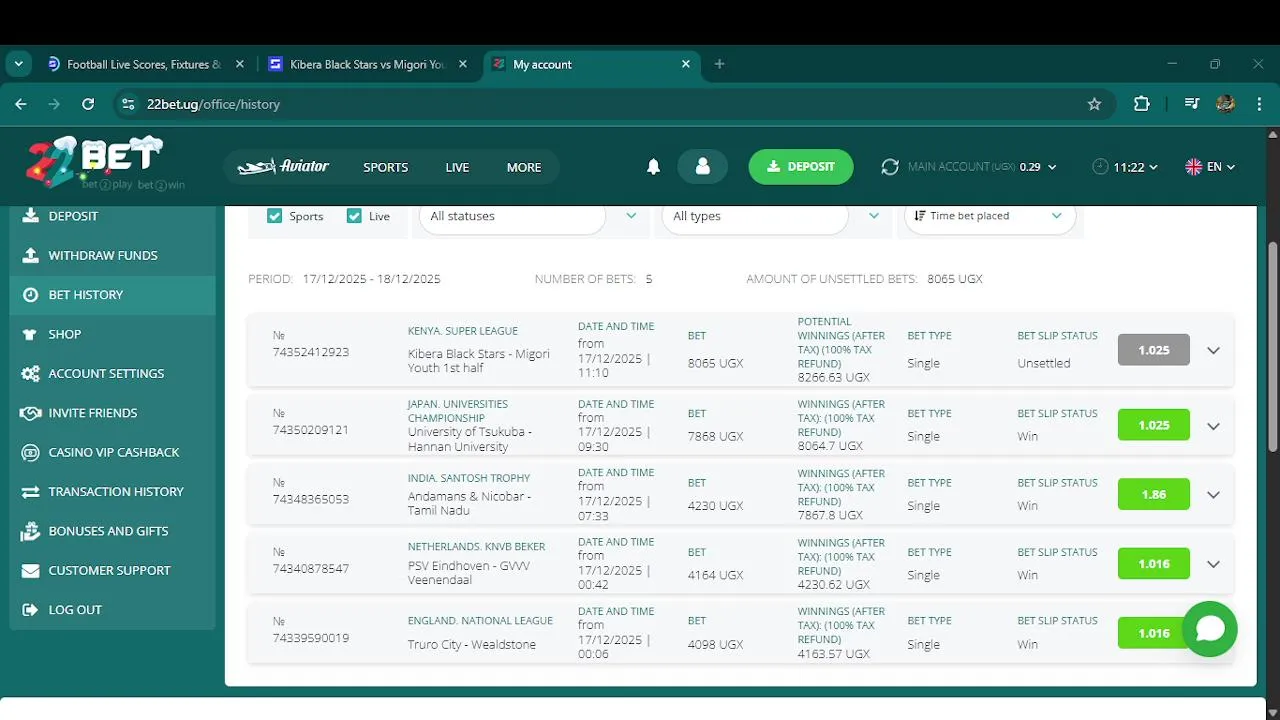Open the 11:22 time zone dropdown
Viewport: 1280px width, 720px height.
(1125, 167)
